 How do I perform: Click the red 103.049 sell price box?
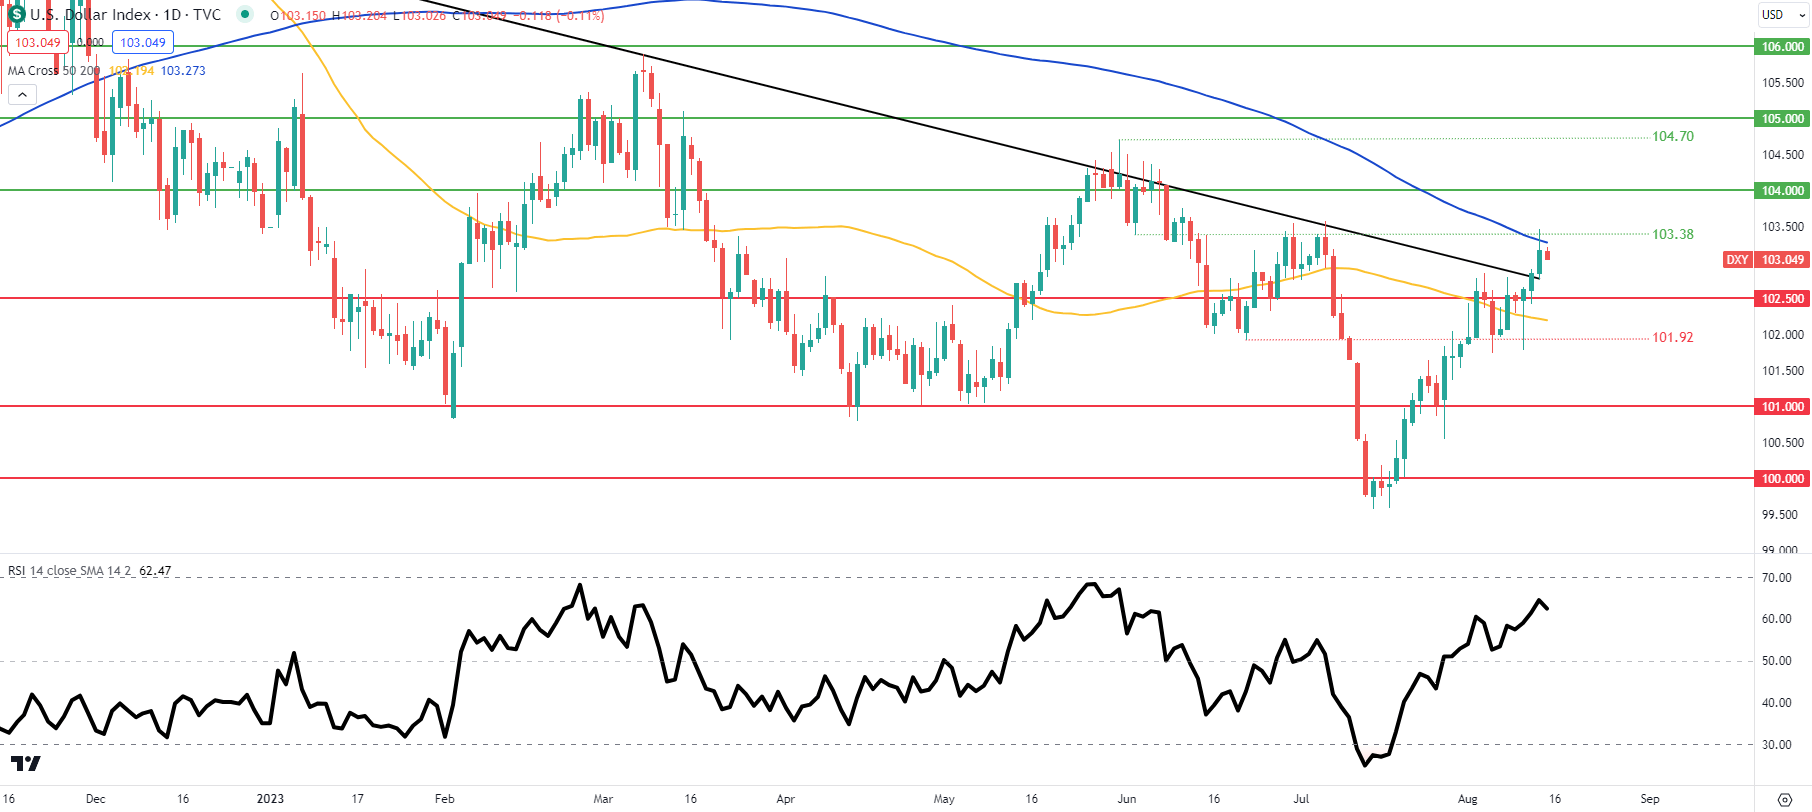[38, 42]
